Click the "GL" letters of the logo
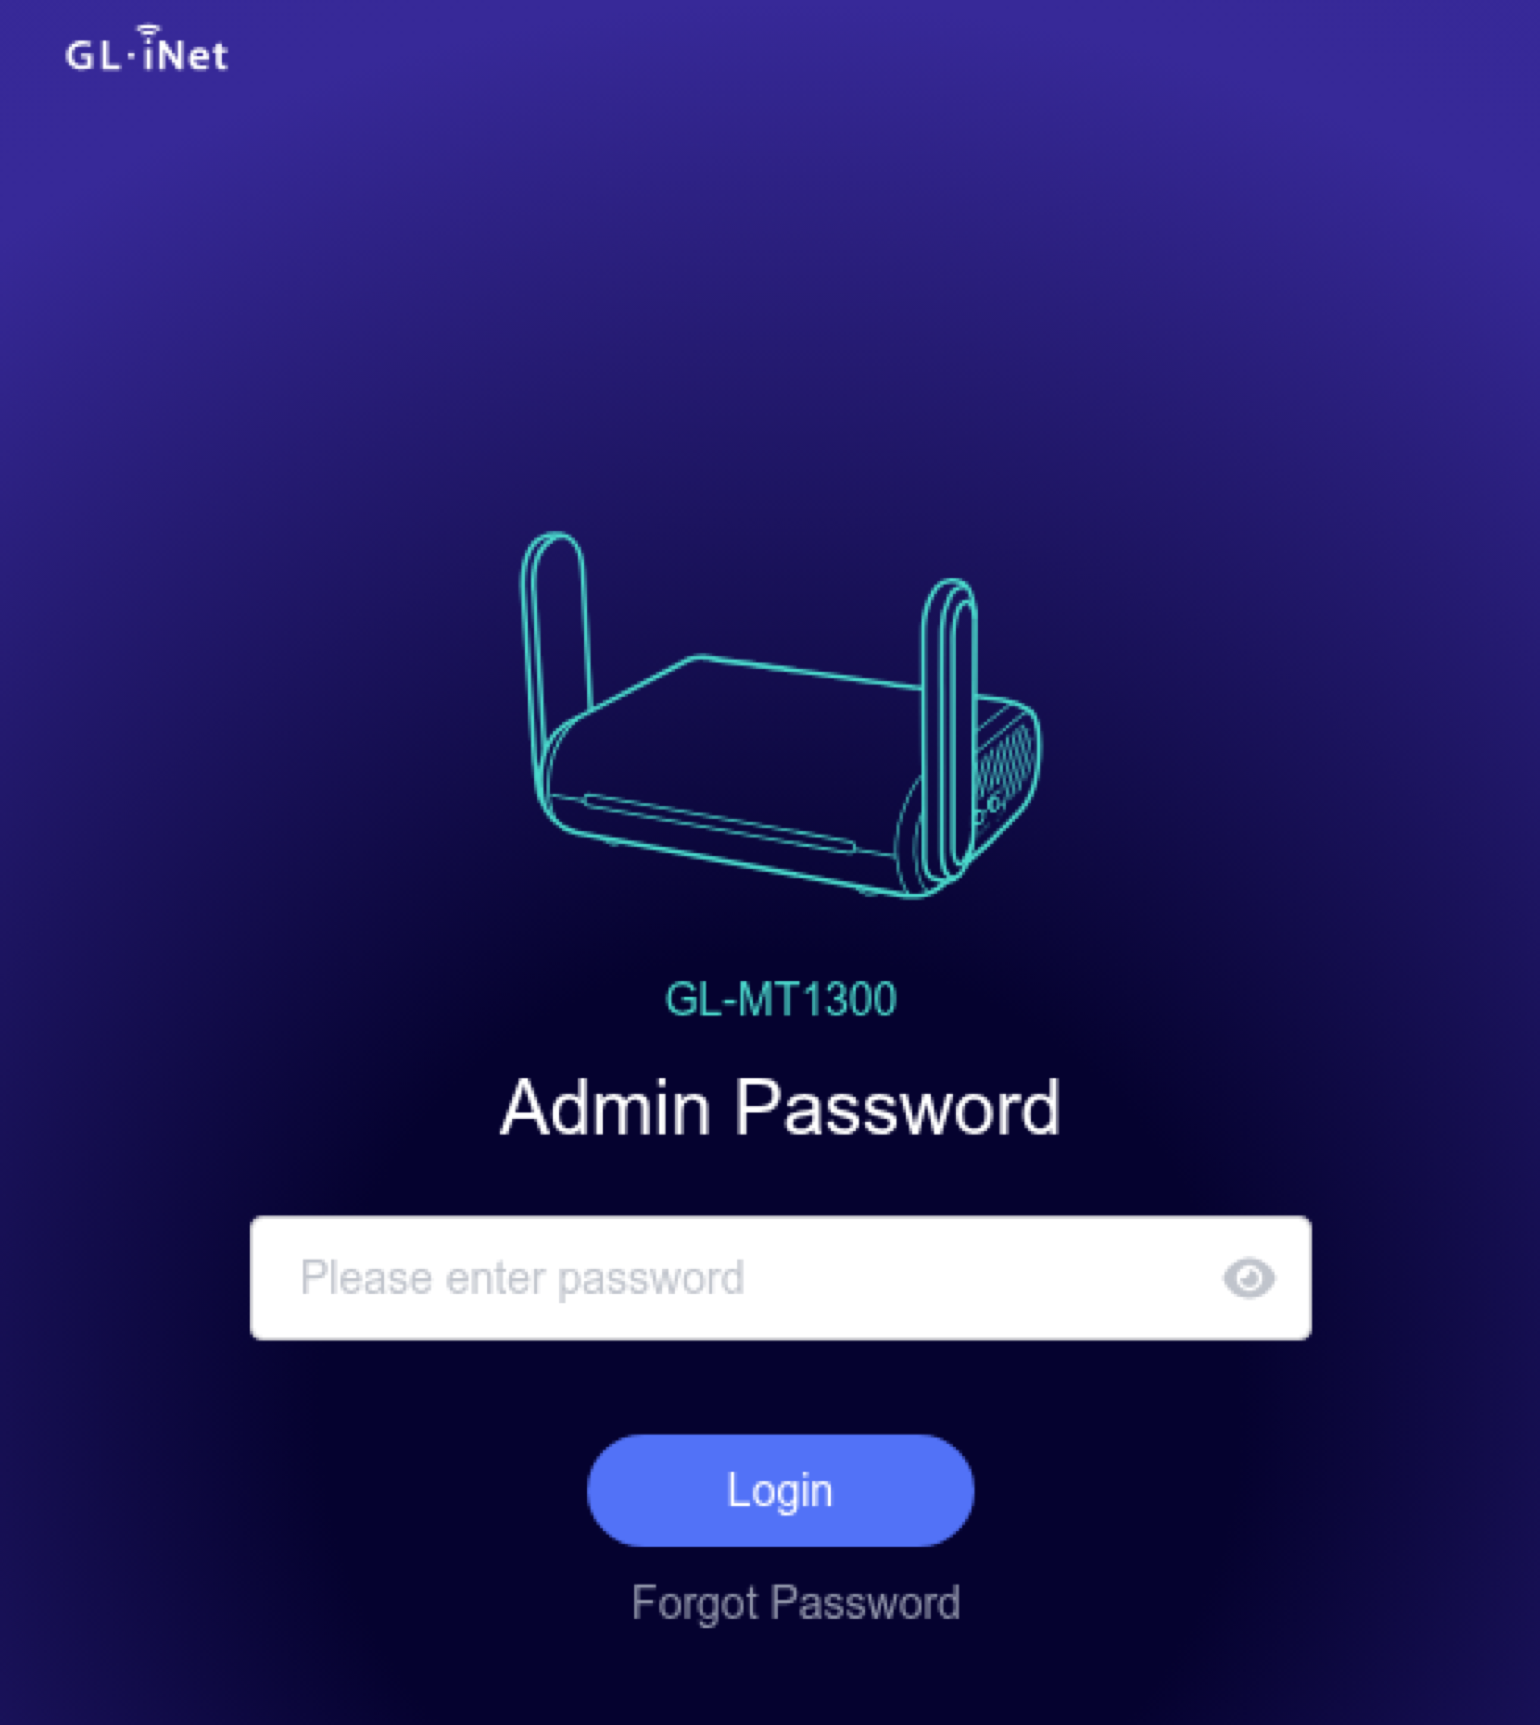1540x1725 pixels. click(94, 55)
